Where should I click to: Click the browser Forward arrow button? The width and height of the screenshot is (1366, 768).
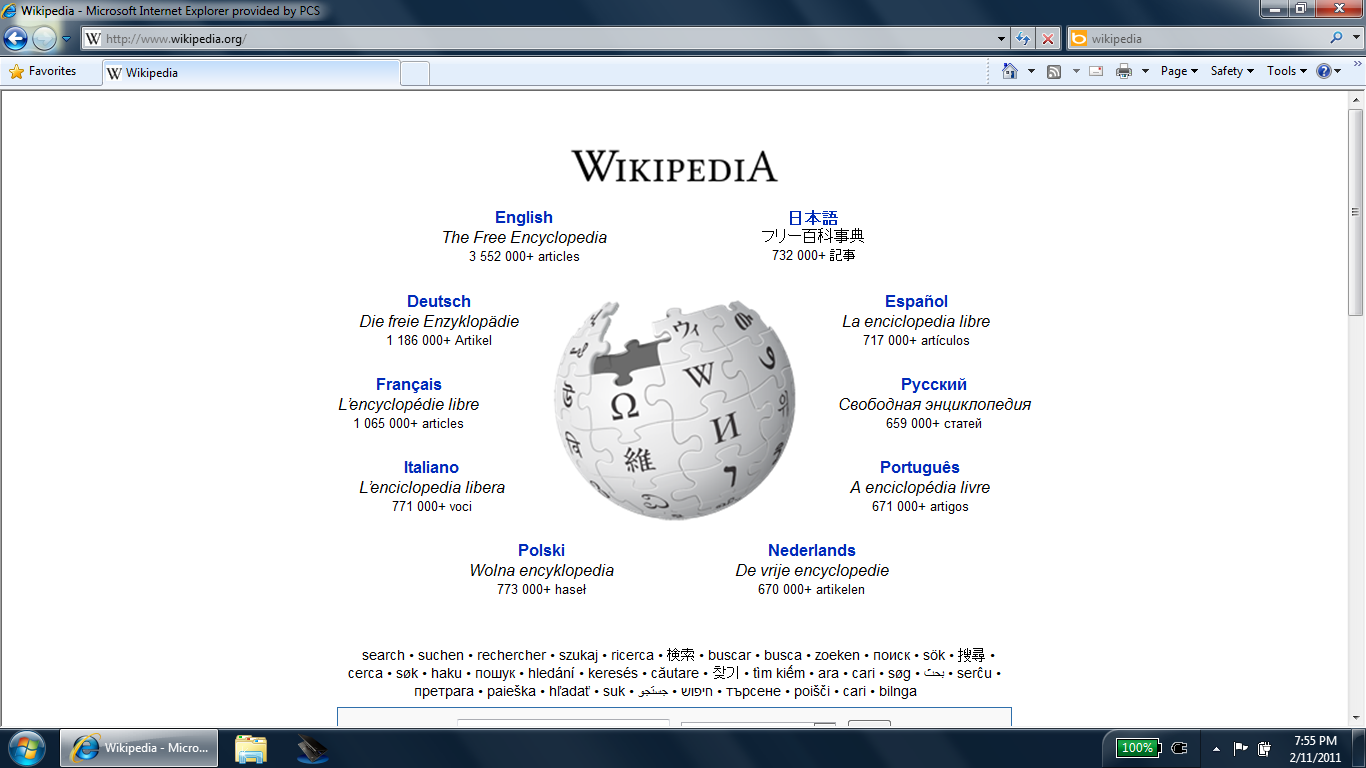[44, 39]
